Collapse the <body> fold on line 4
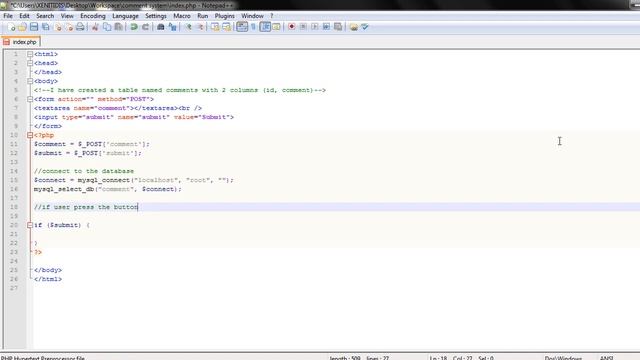The image size is (640, 360). click(30, 81)
